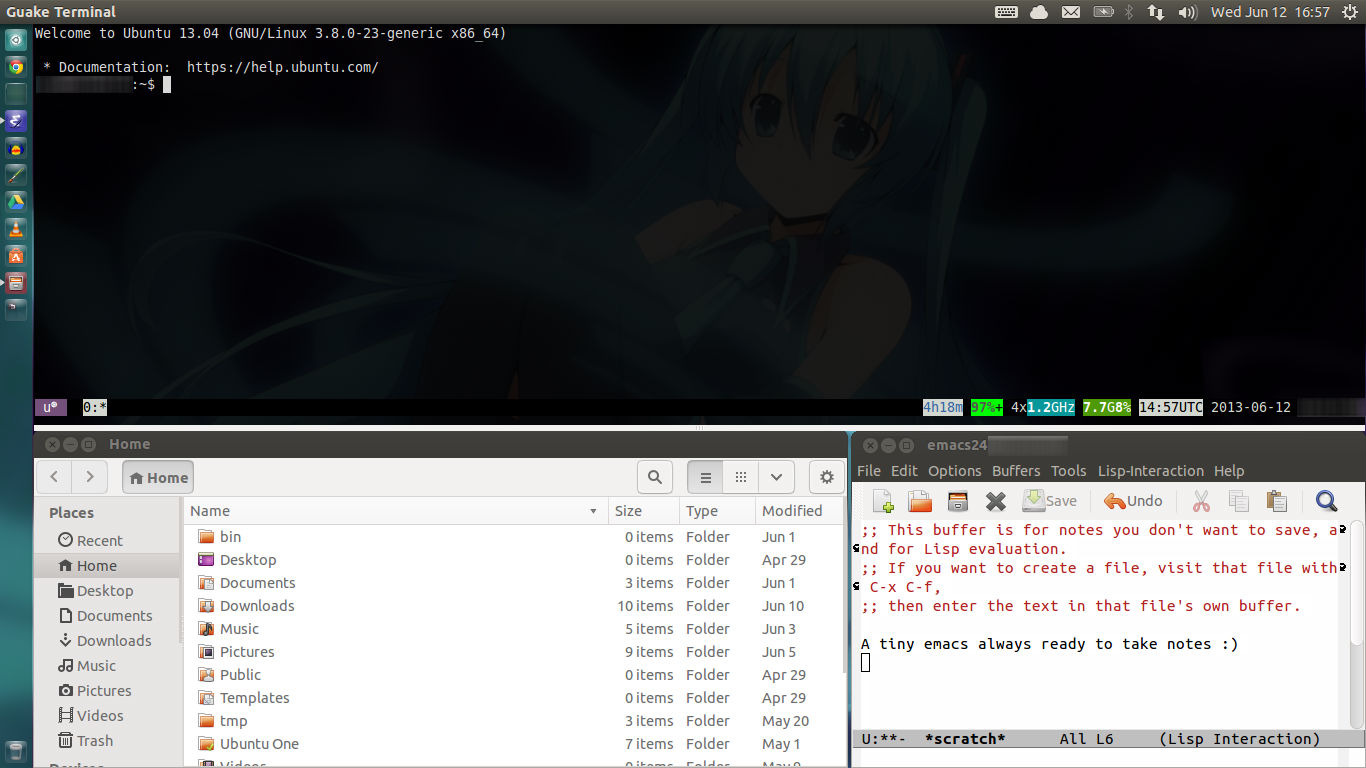Click the Name column sort arrow
This screenshot has width=1366, height=768.
[x=594, y=511]
